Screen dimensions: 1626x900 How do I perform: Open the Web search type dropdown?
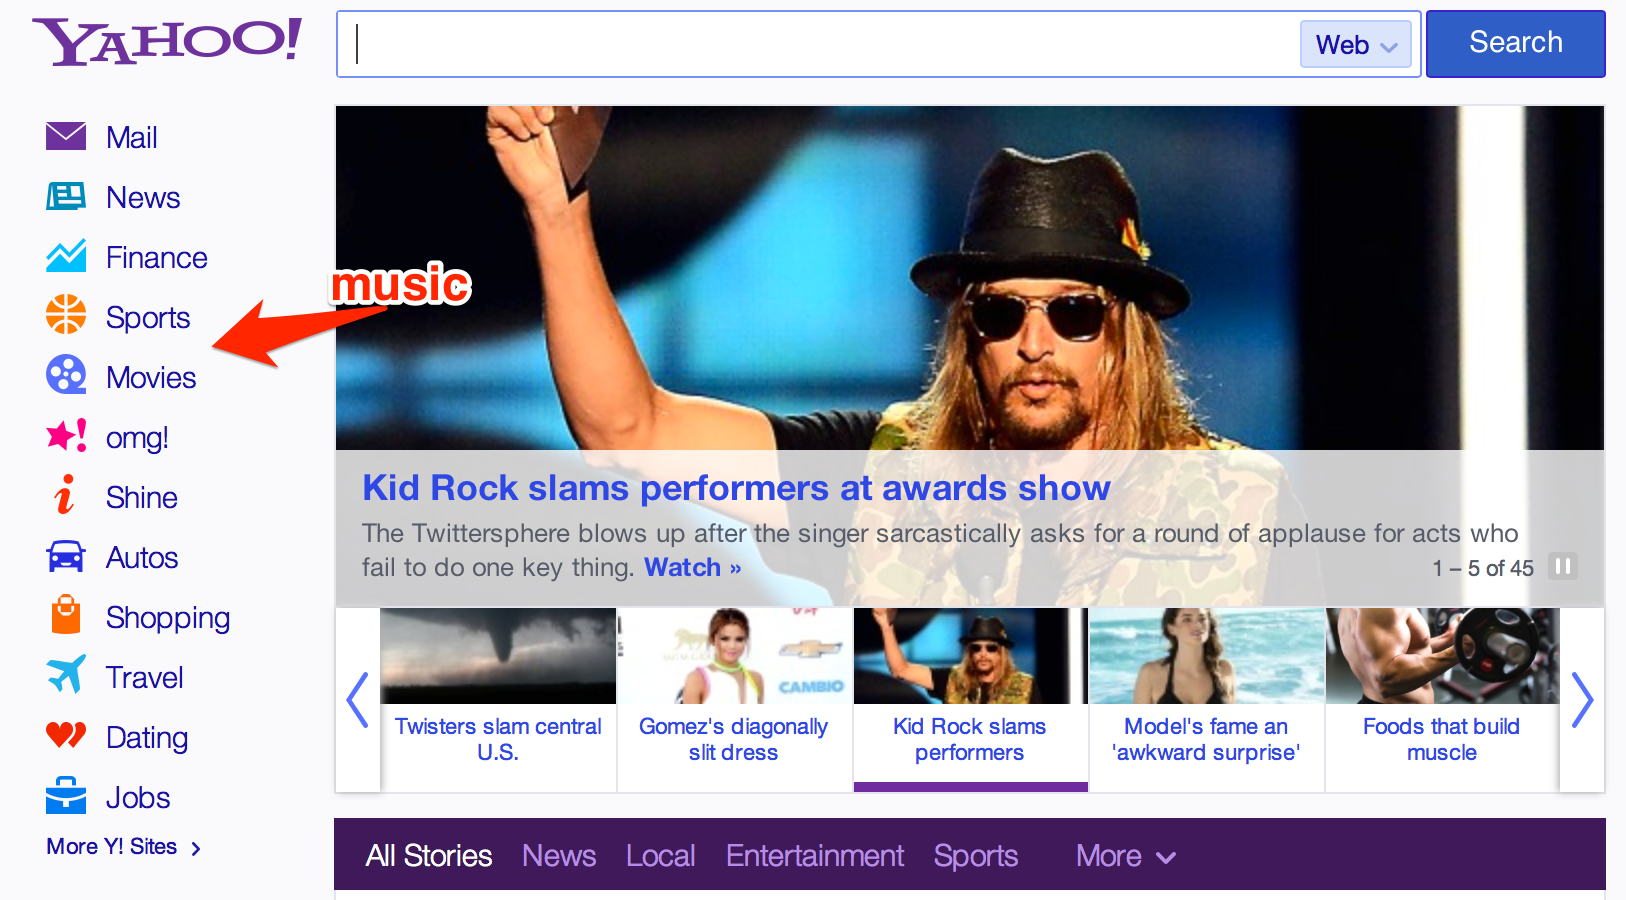click(1355, 45)
